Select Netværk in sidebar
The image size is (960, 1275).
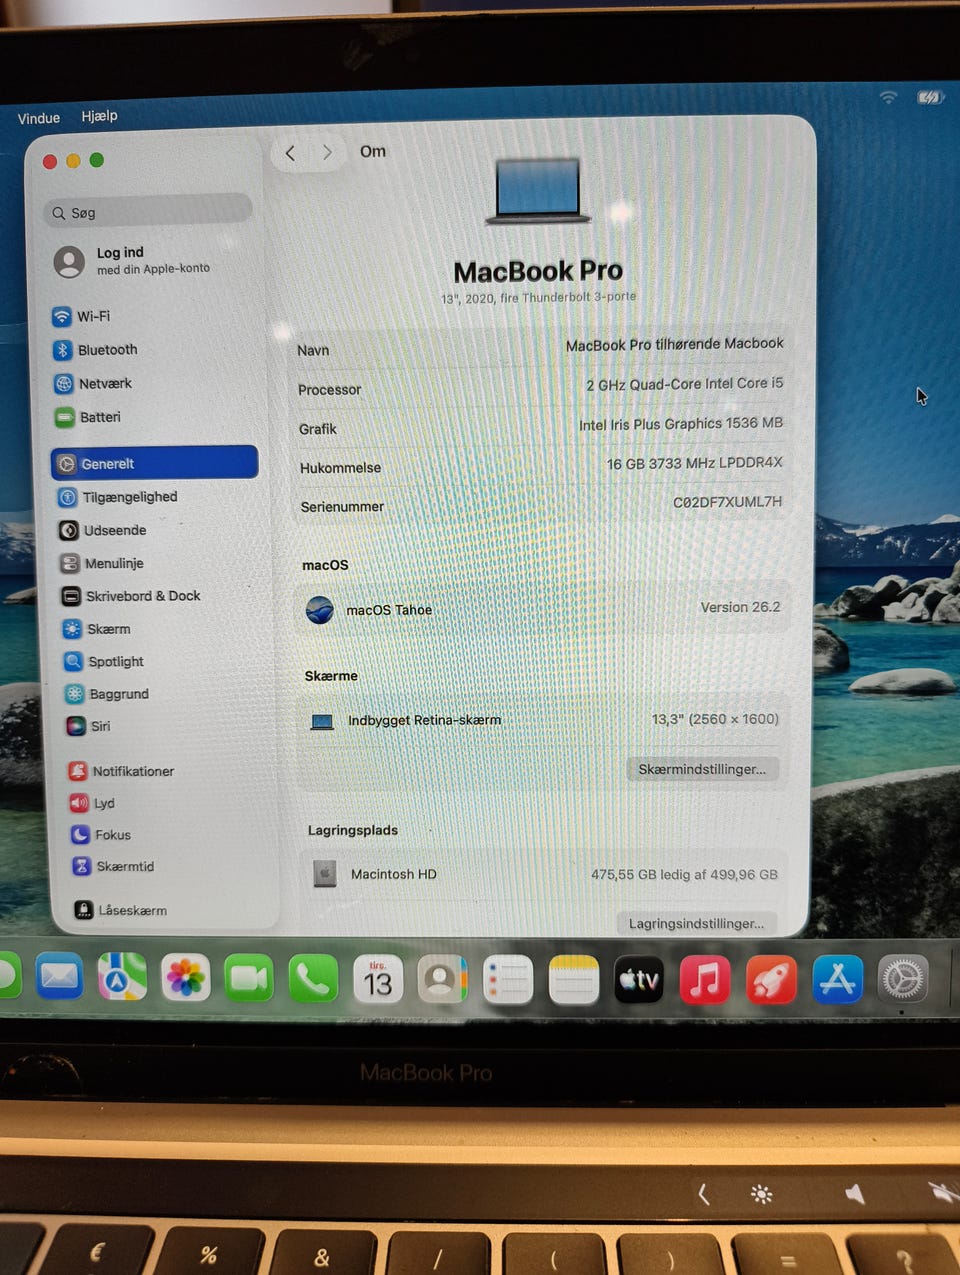[x=93, y=383]
